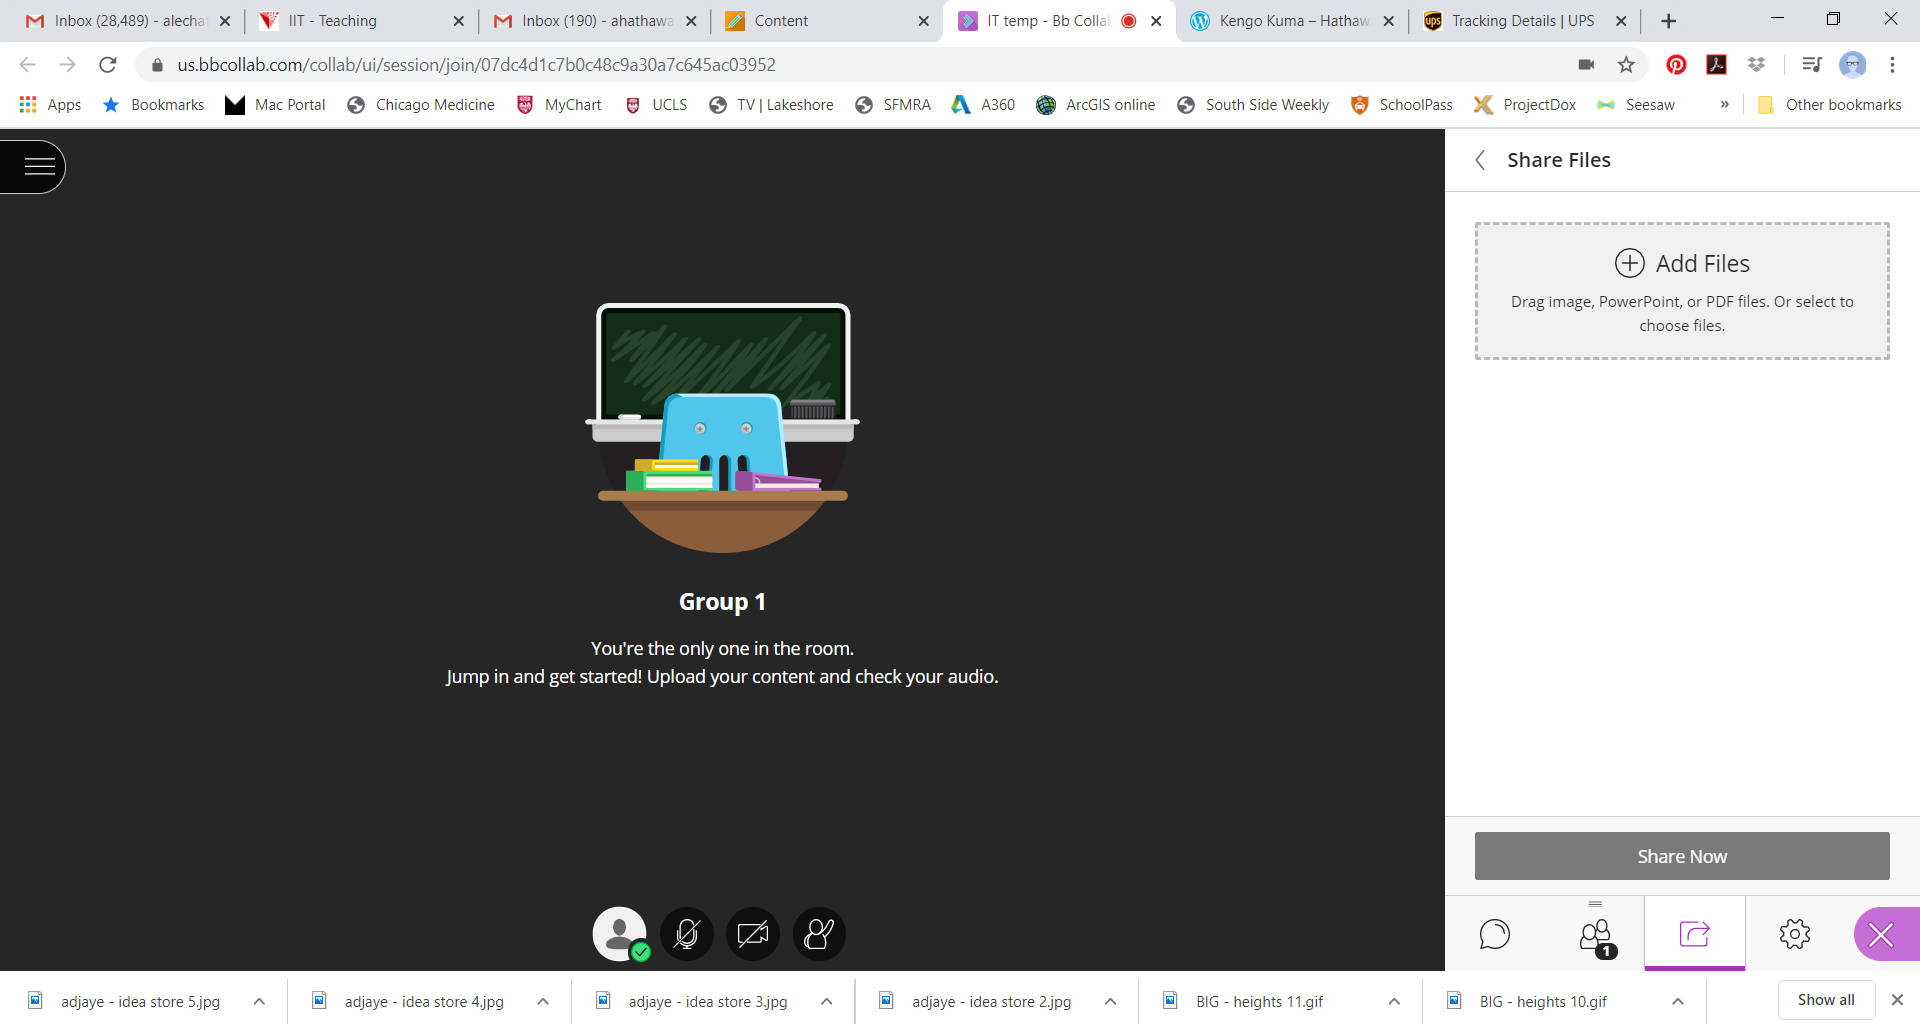This screenshot has height=1030, width=1920.
Task: Go back from Share Files panel
Action: click(x=1481, y=160)
